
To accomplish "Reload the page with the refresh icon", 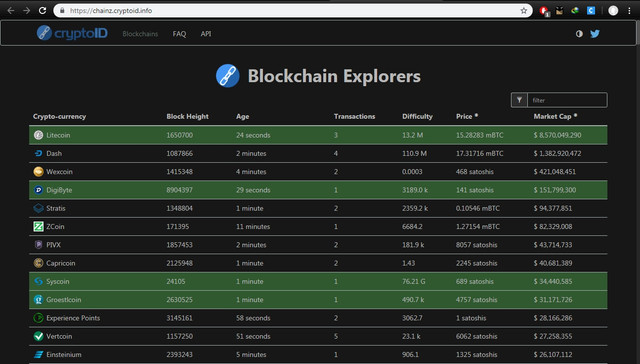I will (x=42, y=11).
